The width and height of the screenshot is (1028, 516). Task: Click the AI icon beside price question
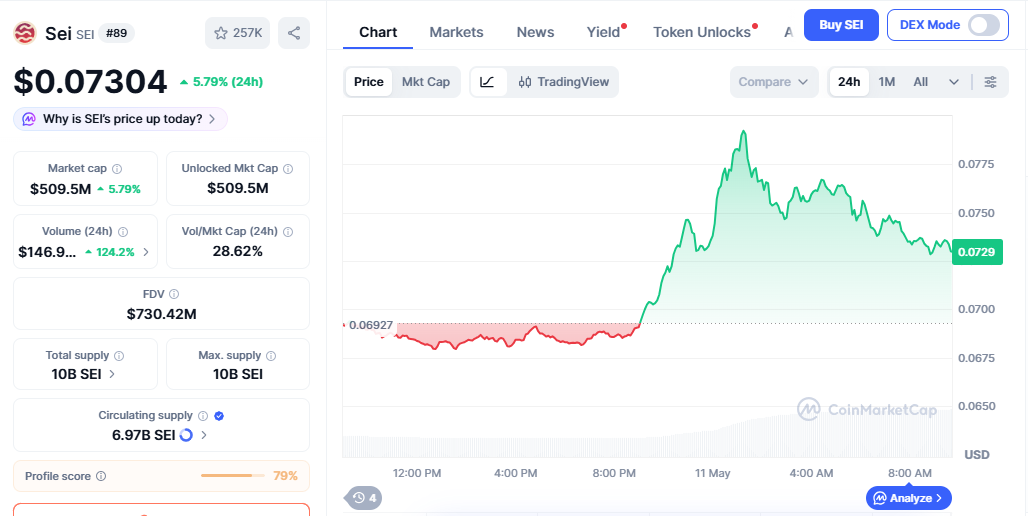click(29, 119)
